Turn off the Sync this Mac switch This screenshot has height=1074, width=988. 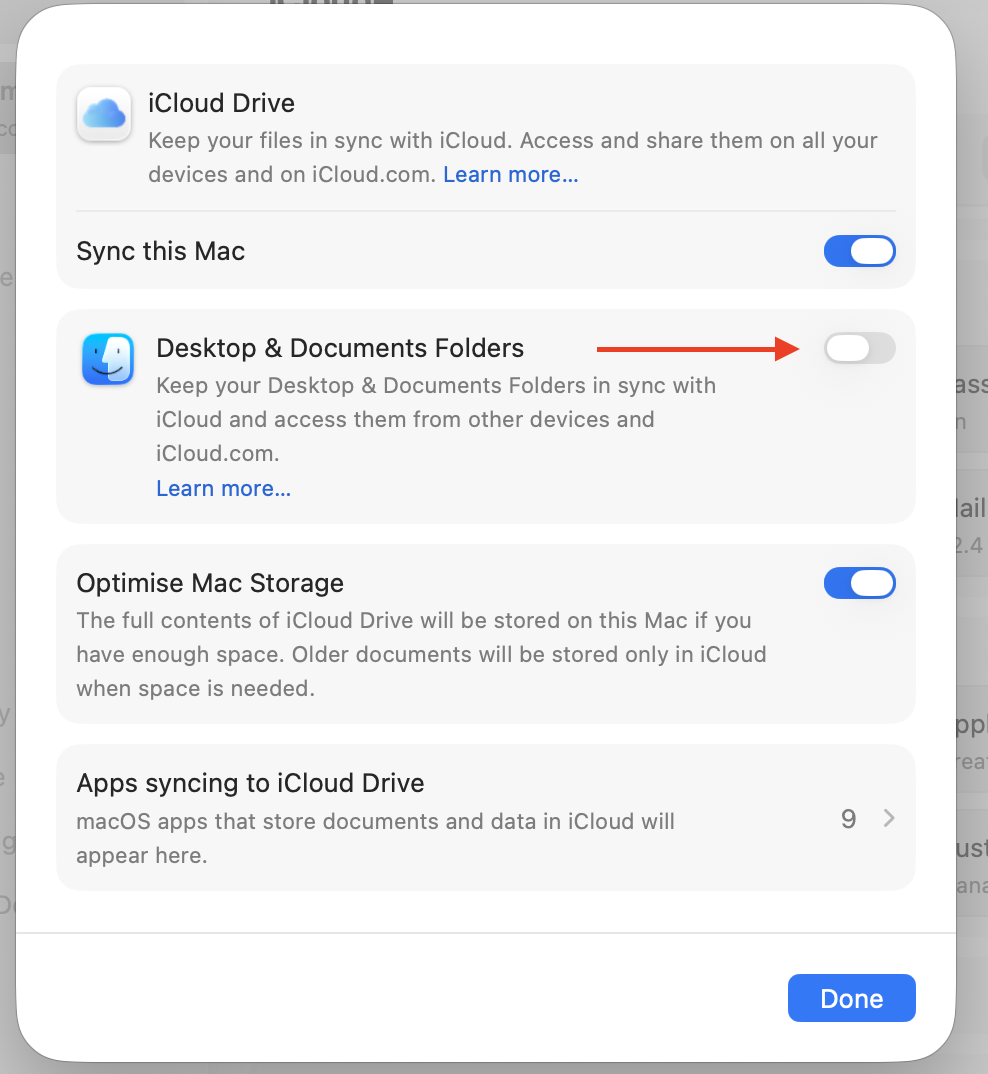tap(859, 251)
